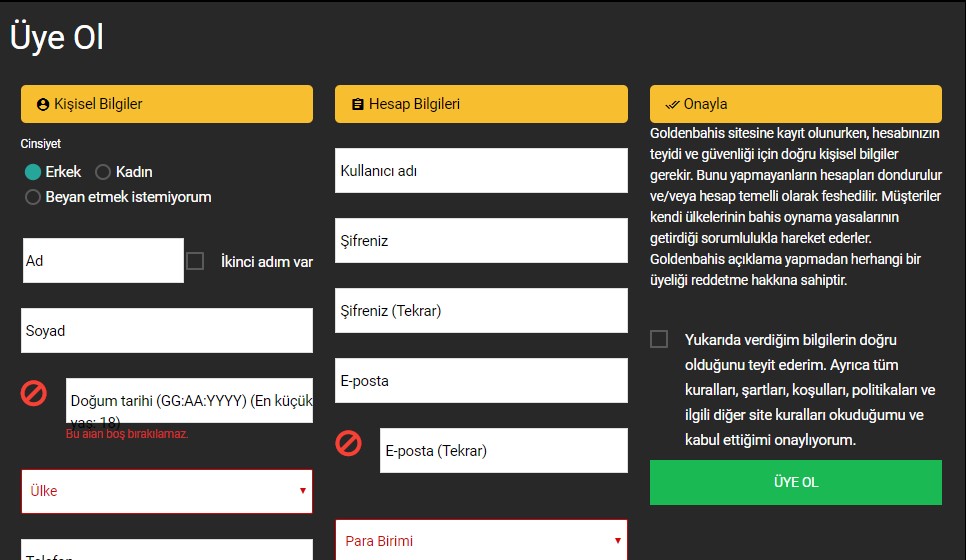Screen dimensions: 966x560
Task: Click the clipboard icon in Hesap Bilgileri header
Action: click(x=357, y=104)
